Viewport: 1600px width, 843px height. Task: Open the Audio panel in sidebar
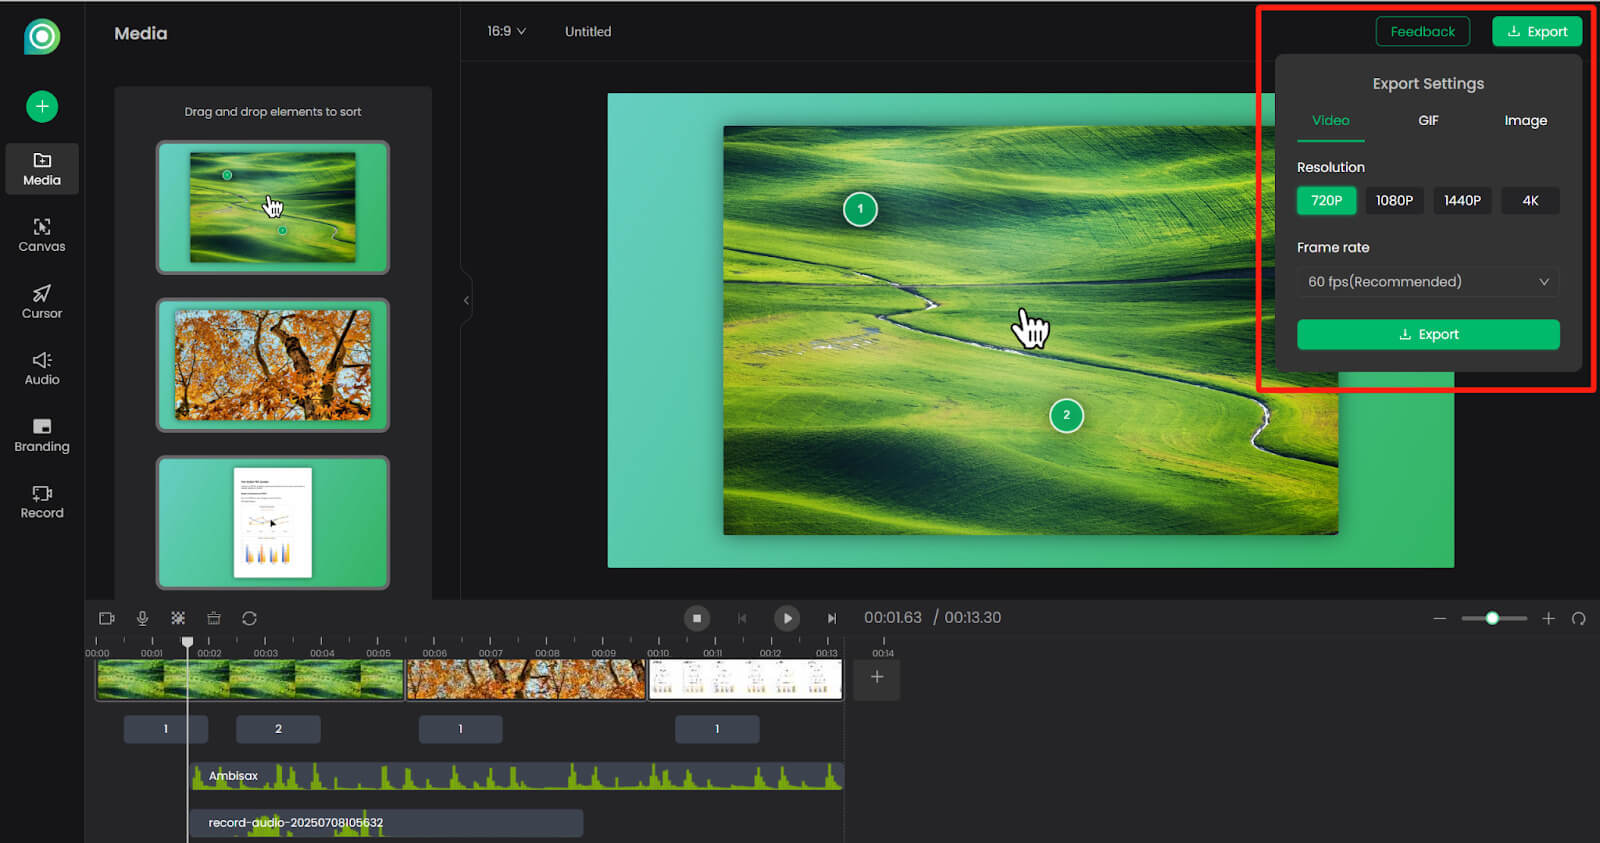pos(42,369)
